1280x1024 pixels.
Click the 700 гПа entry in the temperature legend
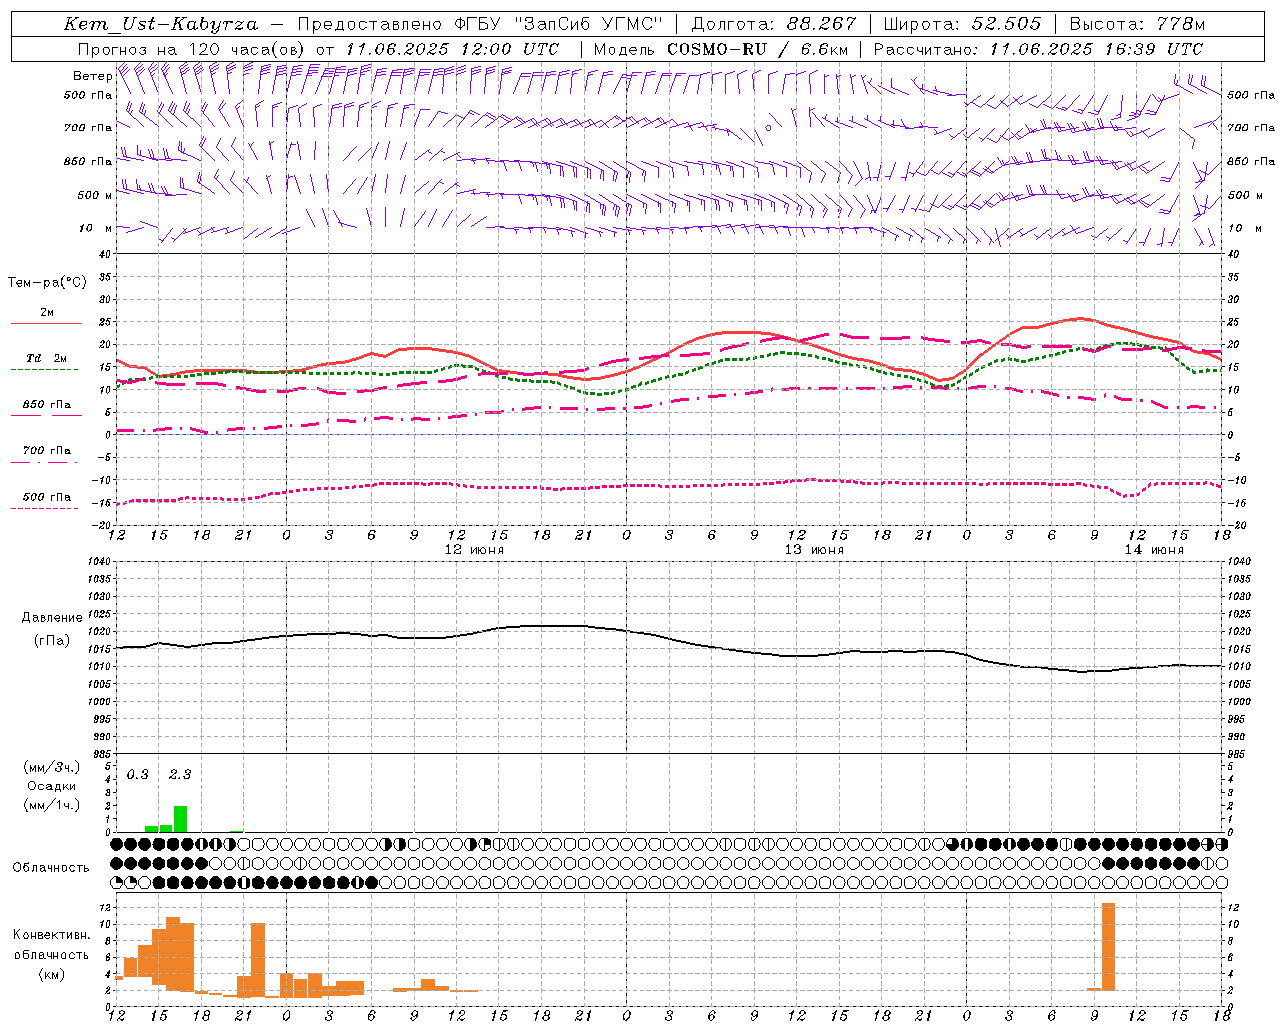tap(46, 451)
